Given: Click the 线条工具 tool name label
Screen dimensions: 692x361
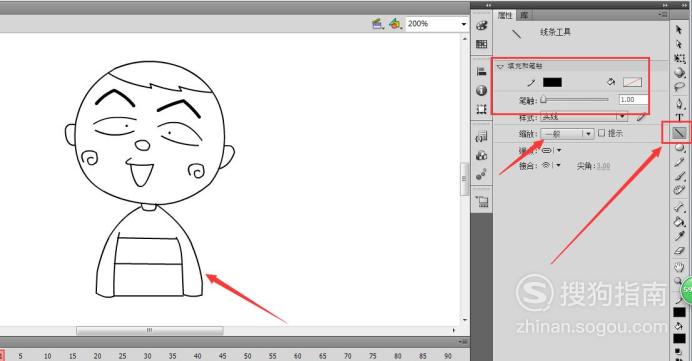Looking at the screenshot, I should pos(555,32).
